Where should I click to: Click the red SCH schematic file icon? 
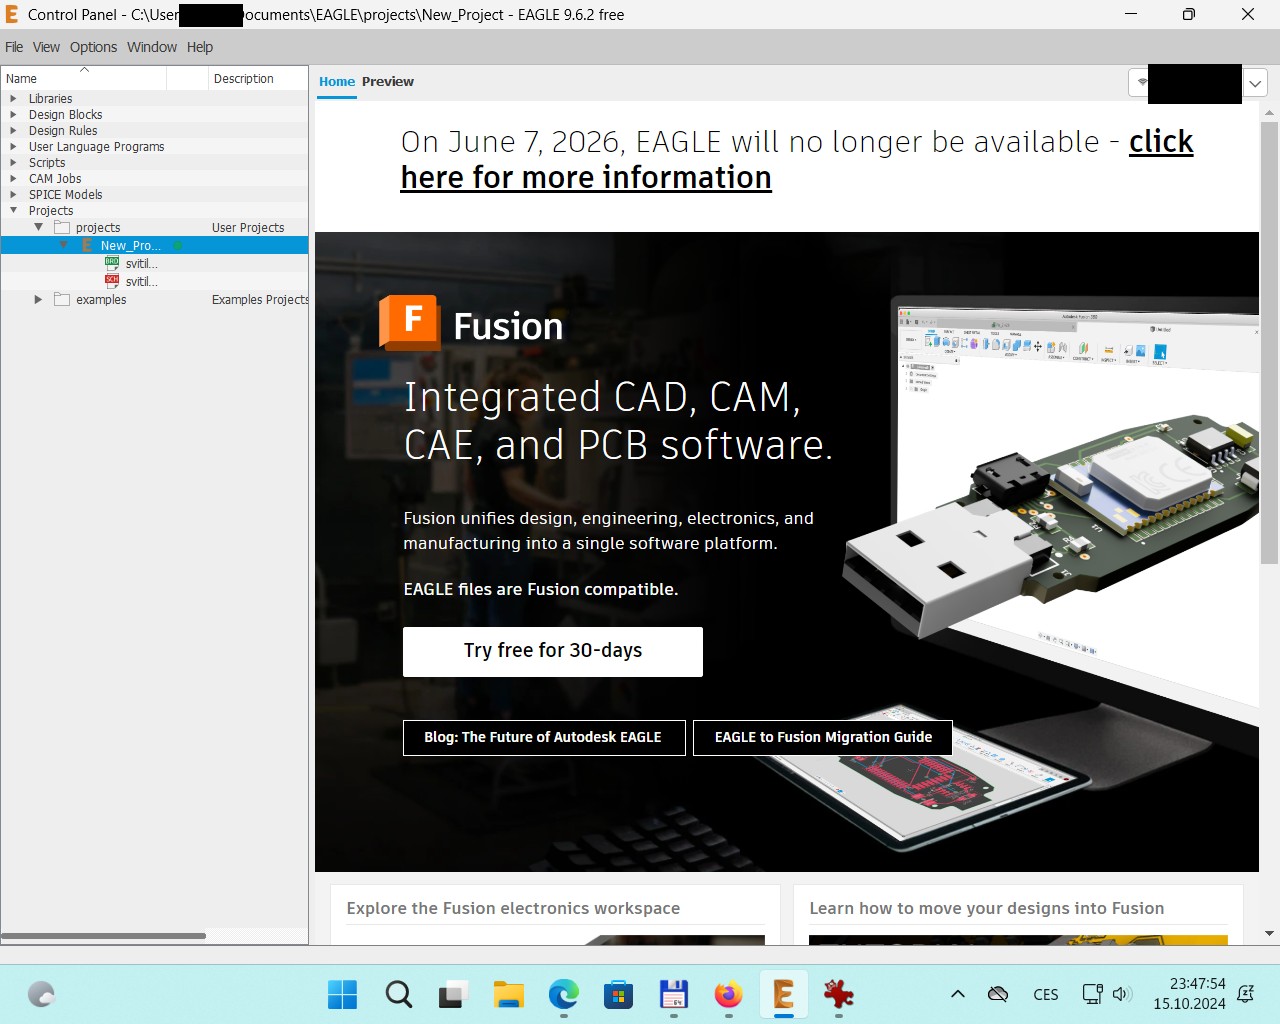pos(112,281)
